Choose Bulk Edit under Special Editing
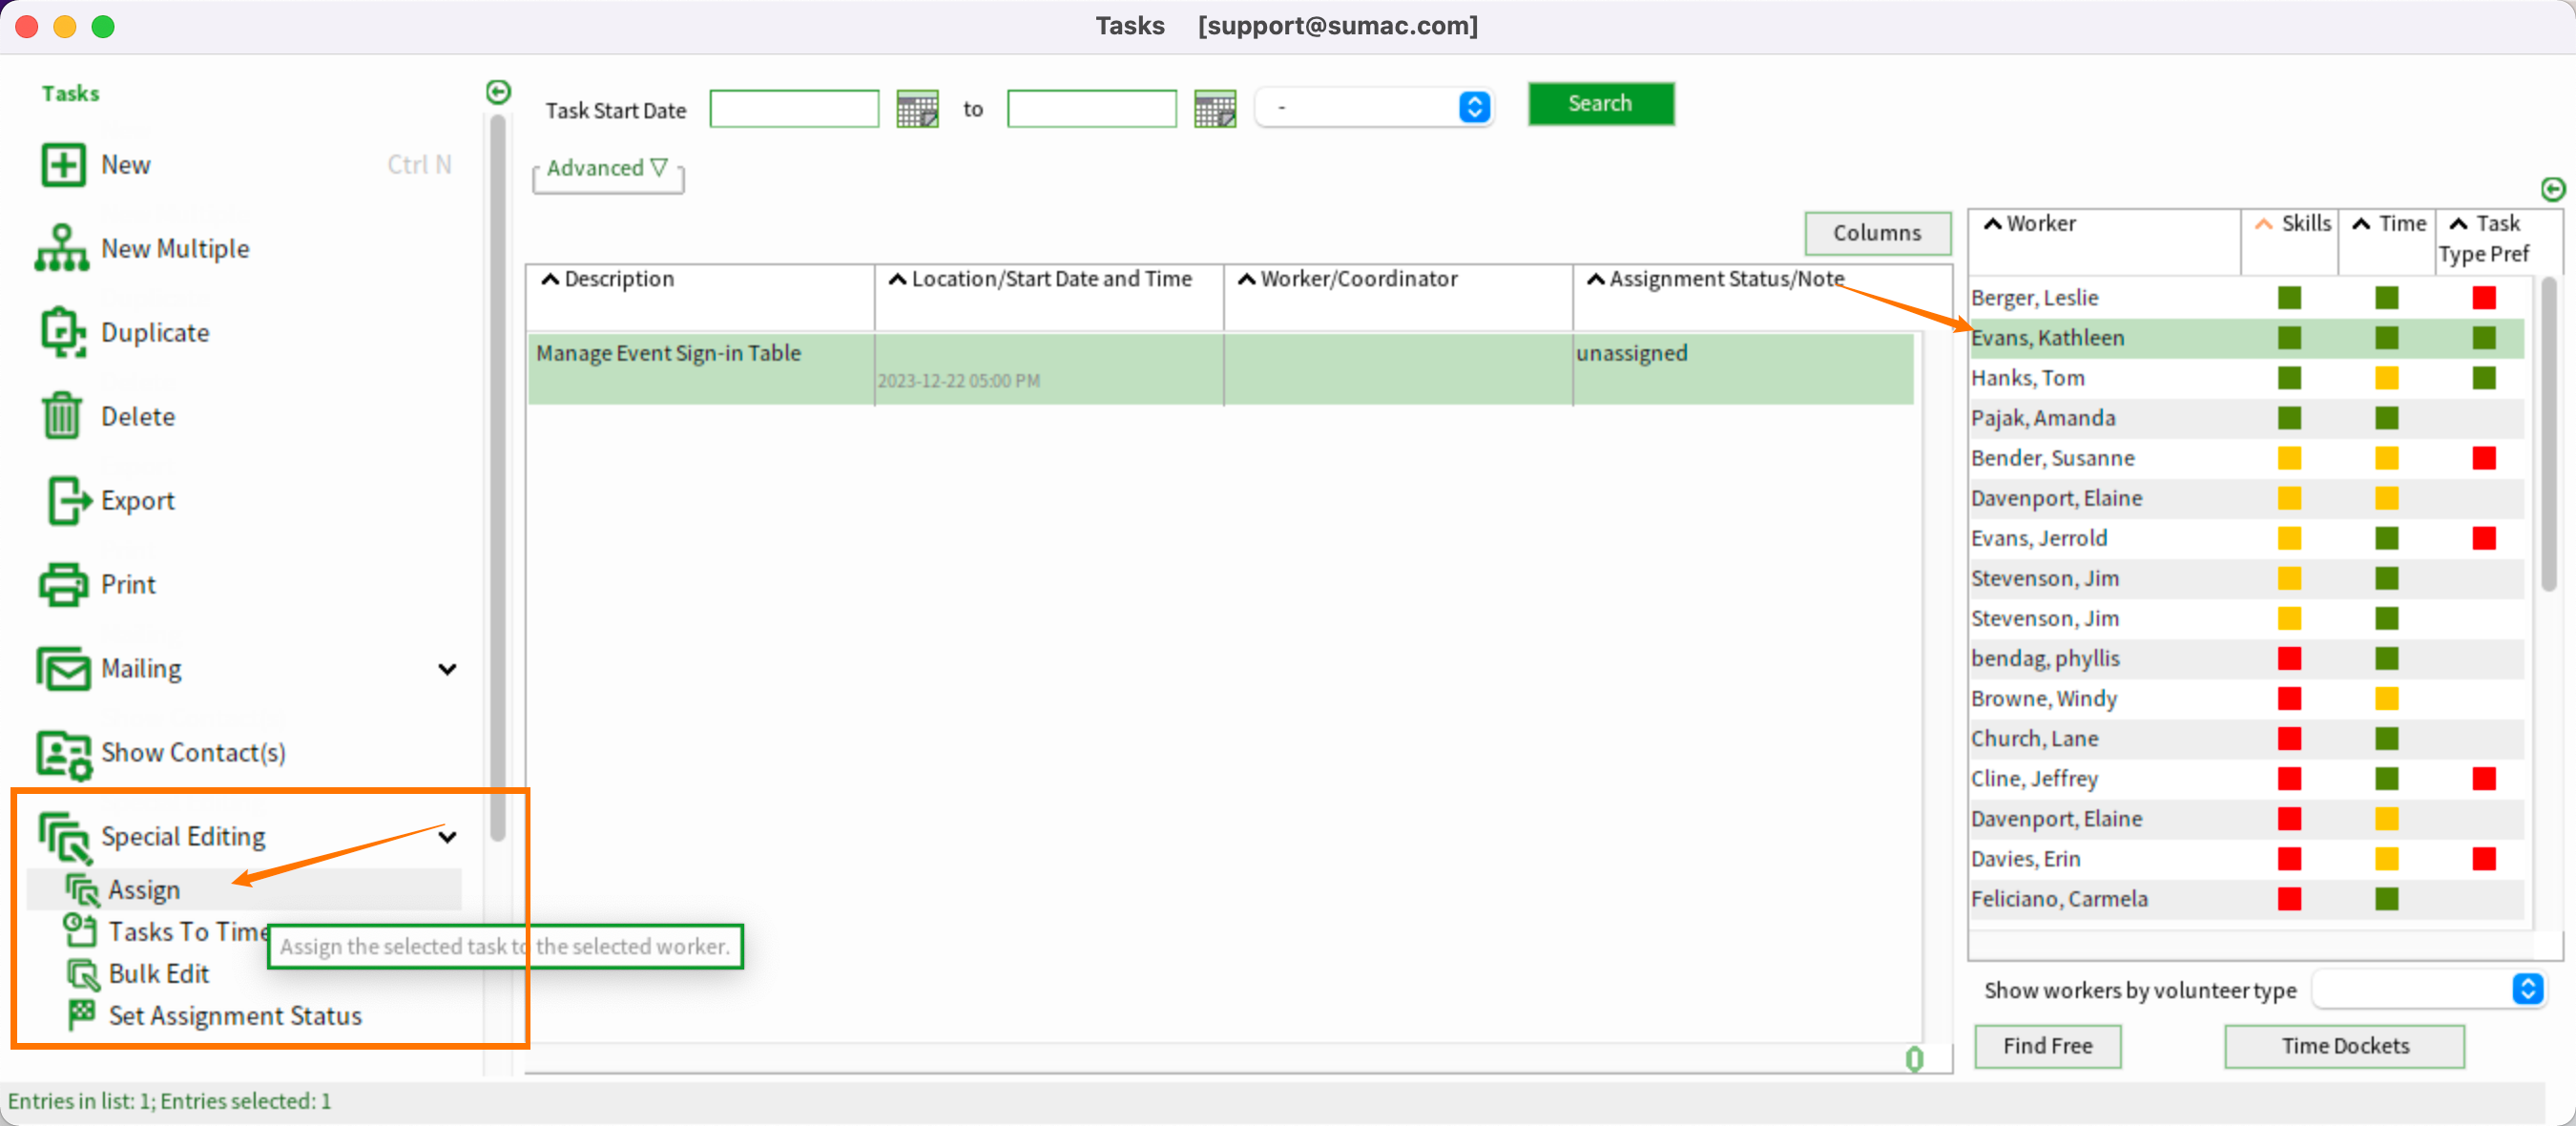The width and height of the screenshot is (2576, 1126). tap(159, 974)
